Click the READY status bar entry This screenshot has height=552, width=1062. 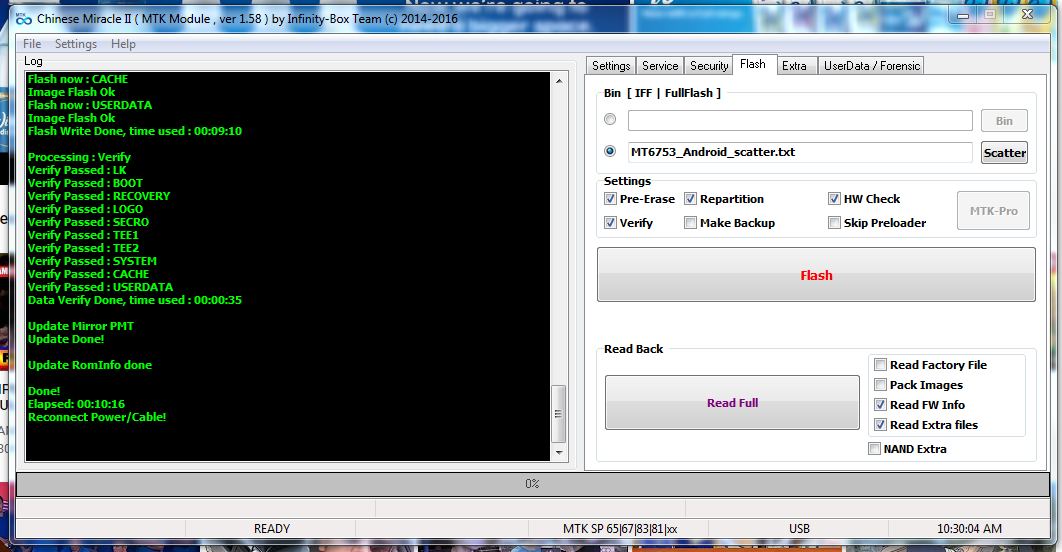pos(272,529)
